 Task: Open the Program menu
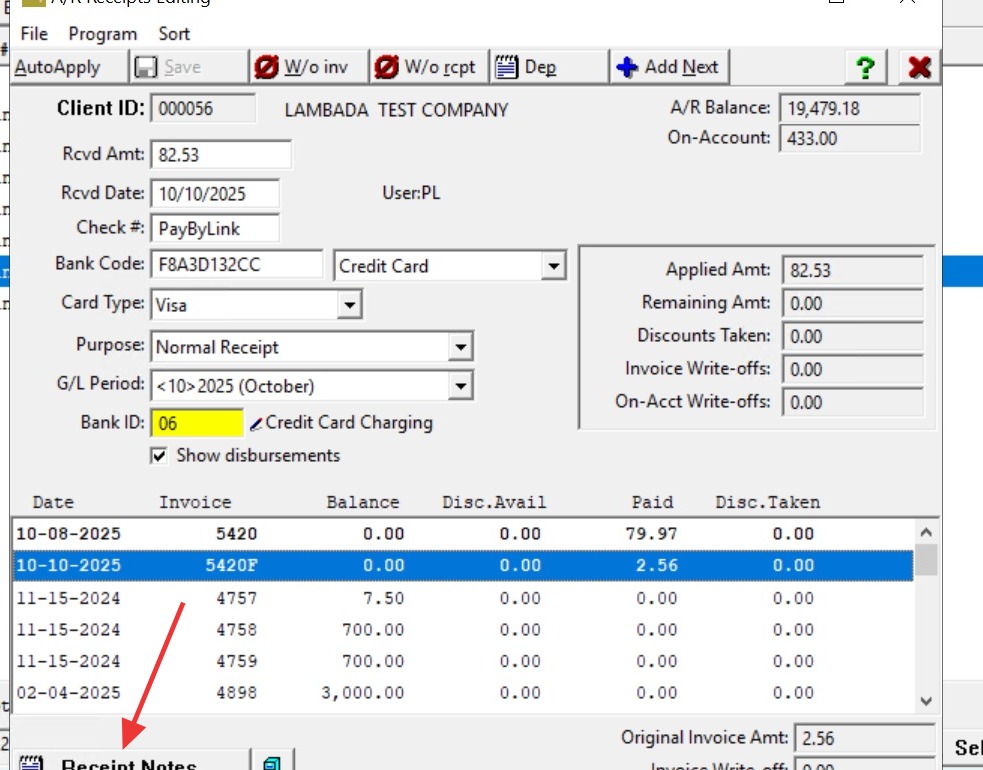103,34
